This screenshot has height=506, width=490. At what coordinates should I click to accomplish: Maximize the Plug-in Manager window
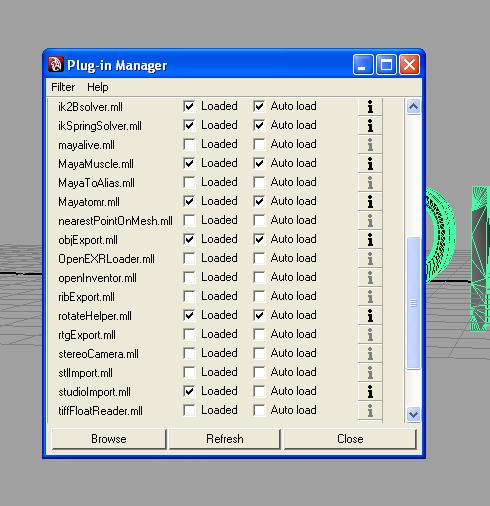tap(386, 64)
